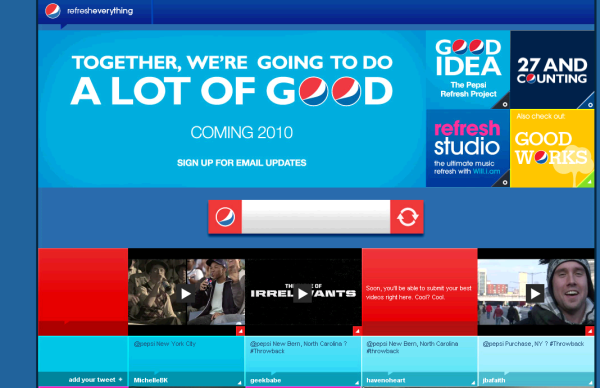The width and height of the screenshot is (600, 388).
Task: Click the COMING 2010 text
Action: tap(241, 133)
